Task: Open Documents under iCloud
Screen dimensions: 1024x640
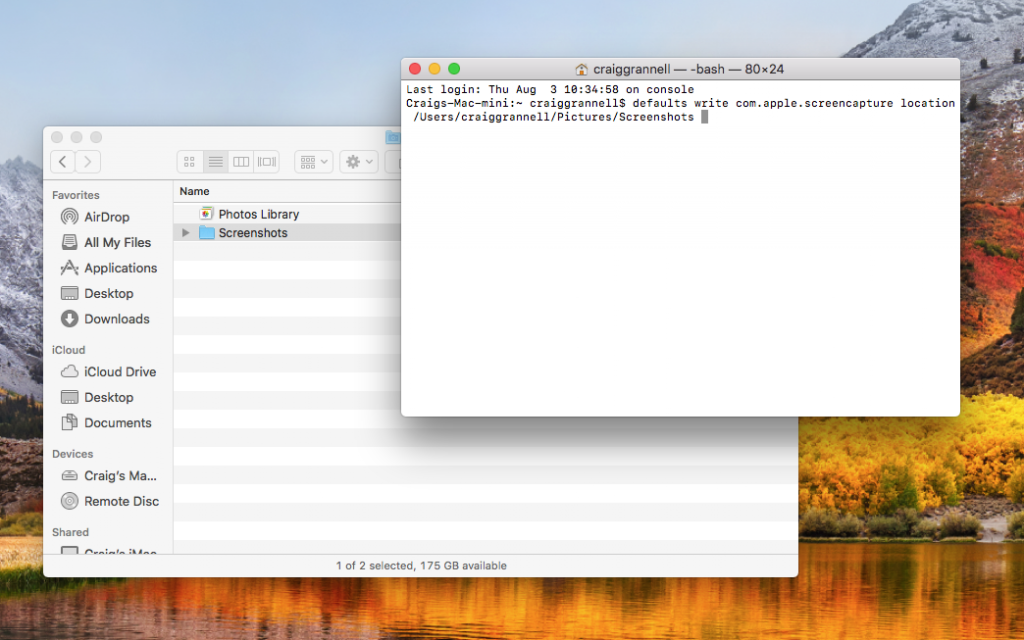Action: (106, 423)
